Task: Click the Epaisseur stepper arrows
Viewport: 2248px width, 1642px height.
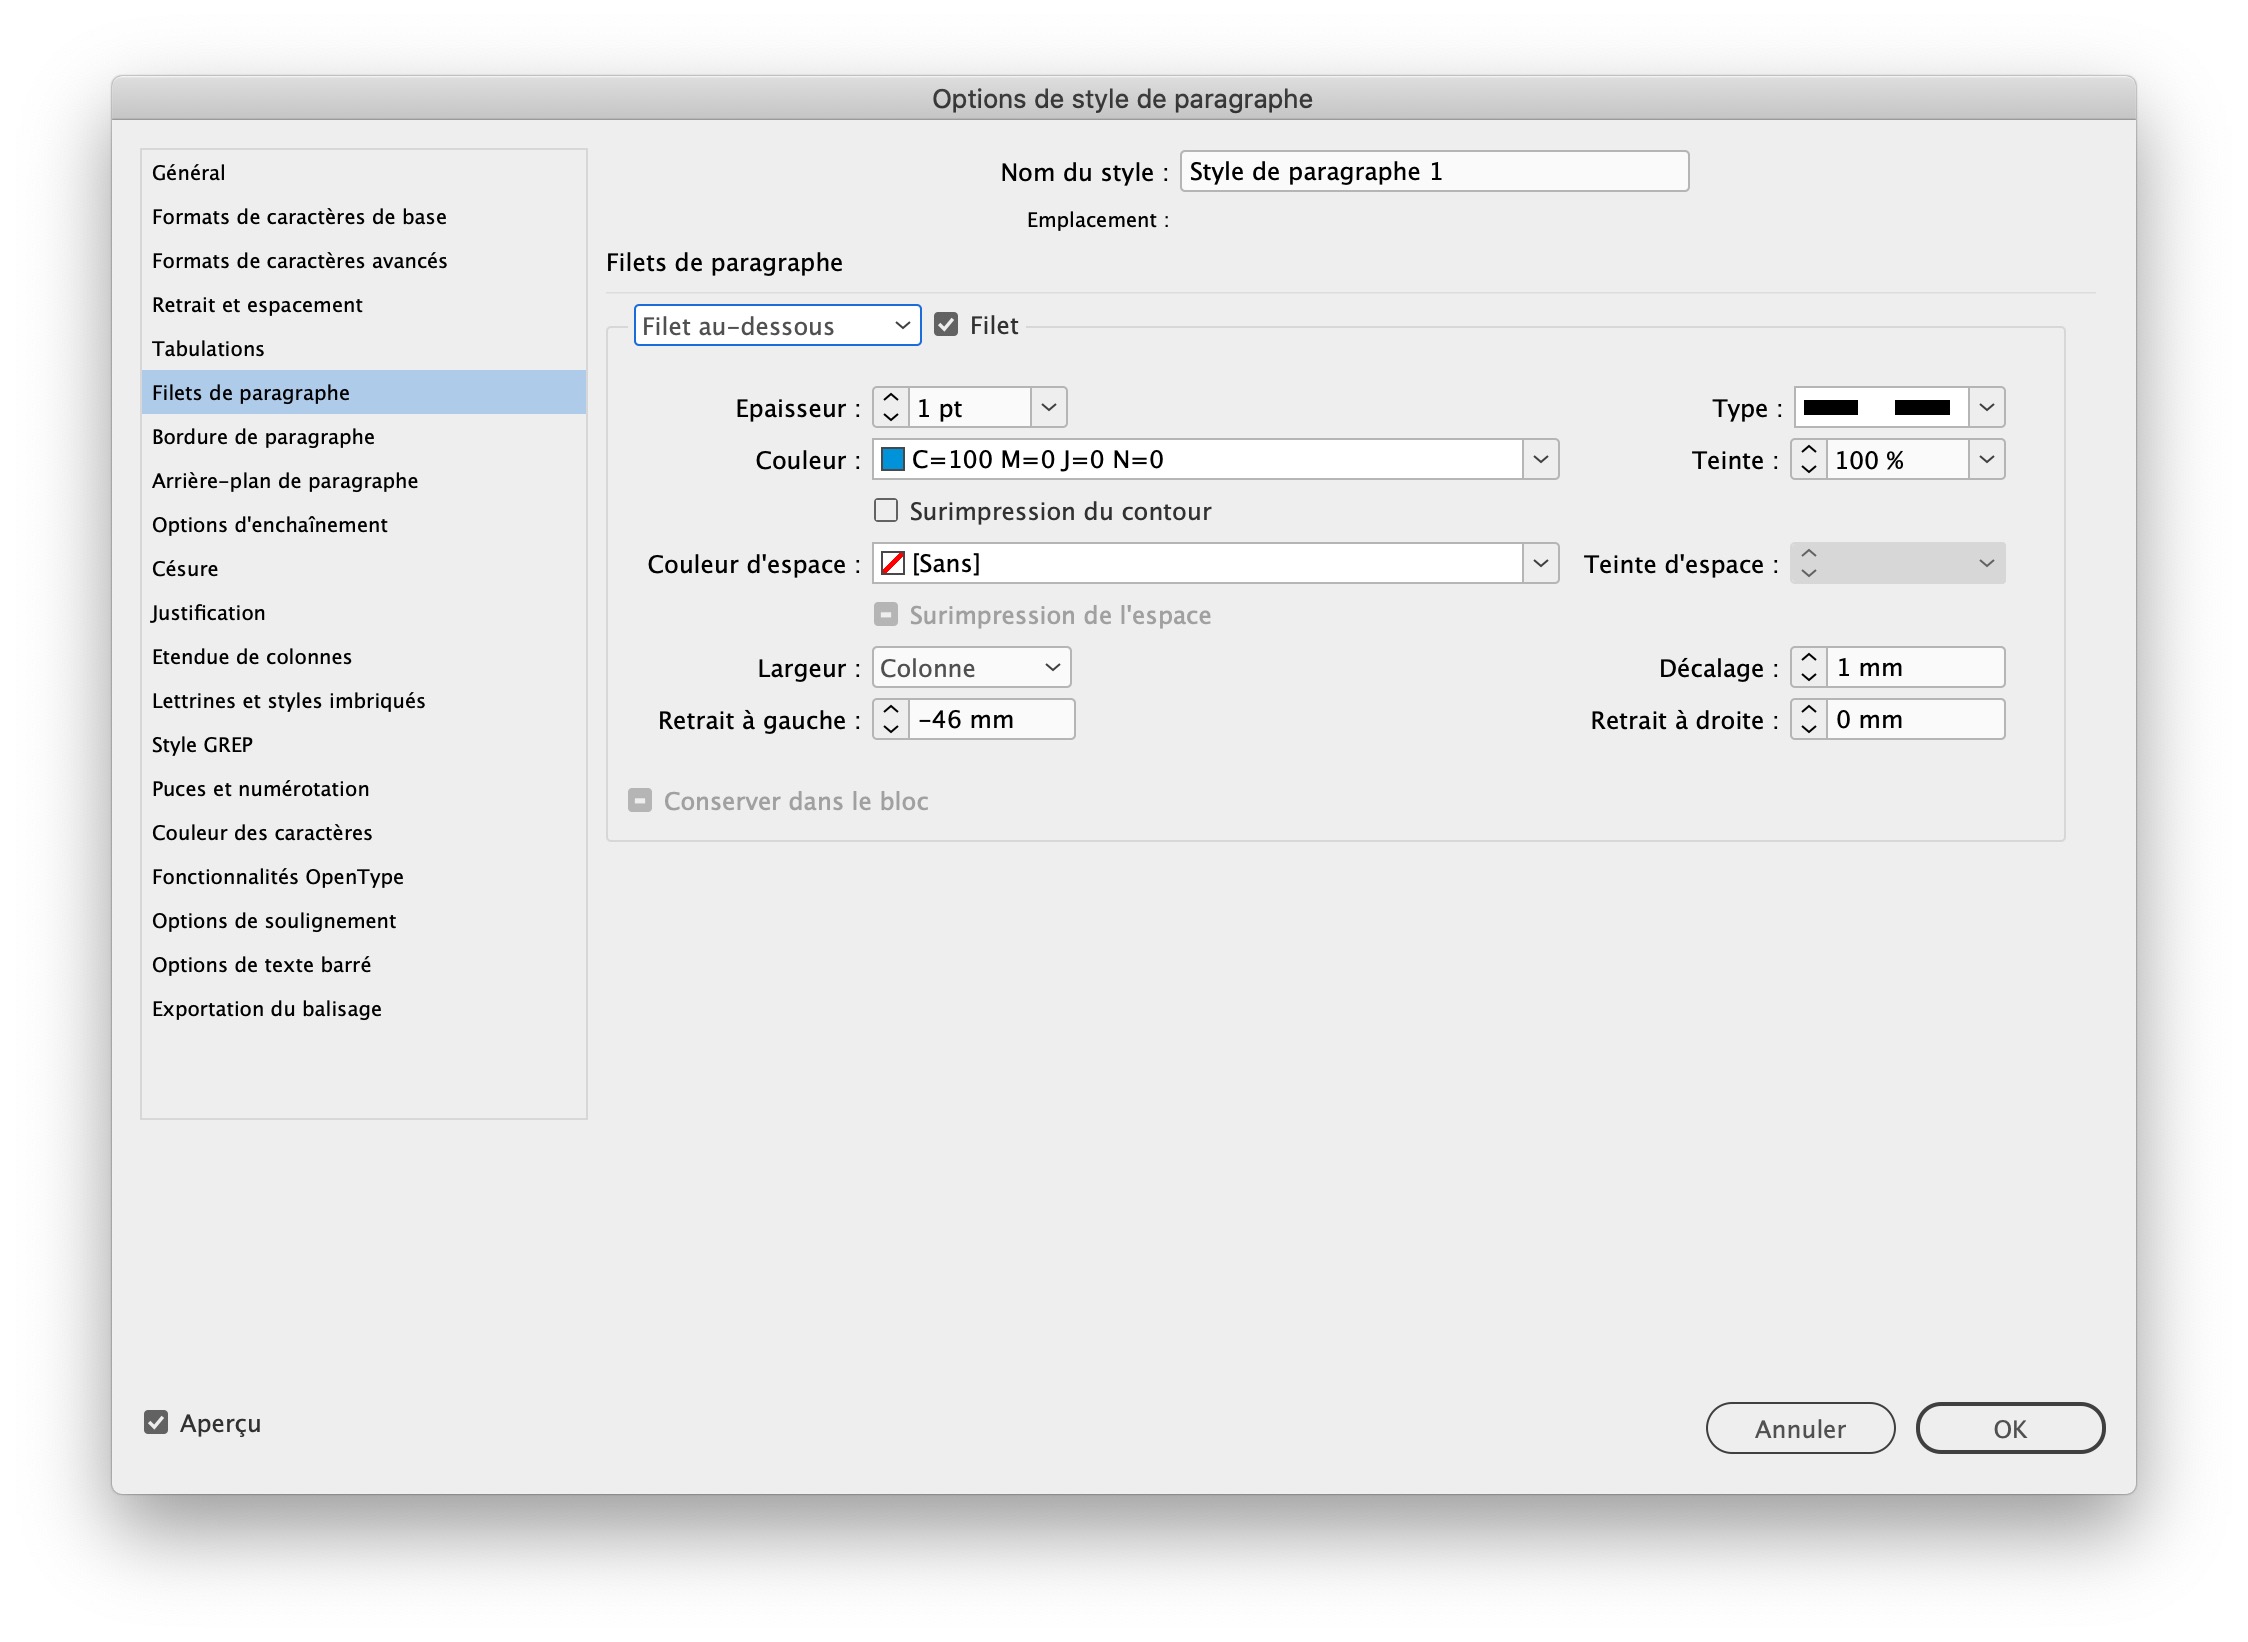Action: [x=890, y=408]
